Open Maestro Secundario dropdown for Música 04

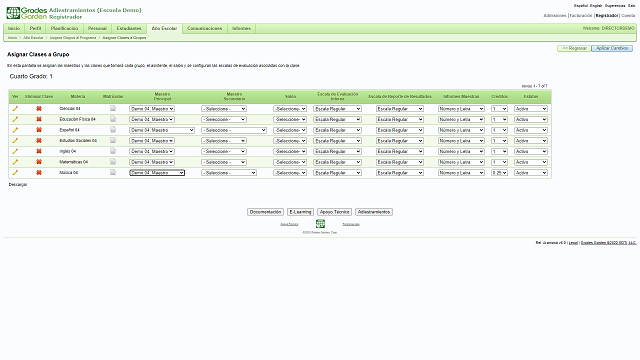tap(229, 173)
